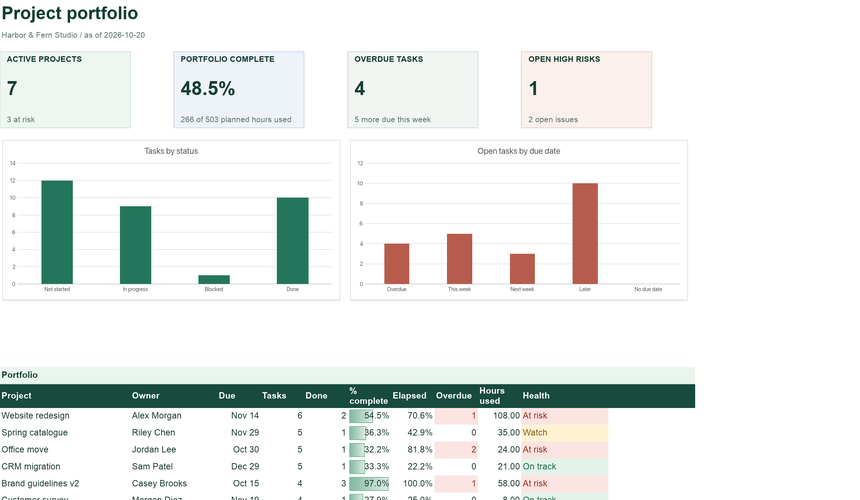Click At risk health for Website redesign
Viewport: 860px width, 500px height.
coord(564,416)
